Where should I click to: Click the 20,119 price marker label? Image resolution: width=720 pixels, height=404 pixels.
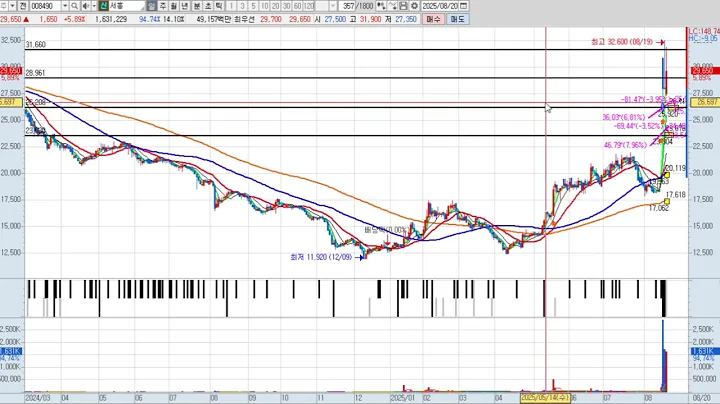(675, 168)
